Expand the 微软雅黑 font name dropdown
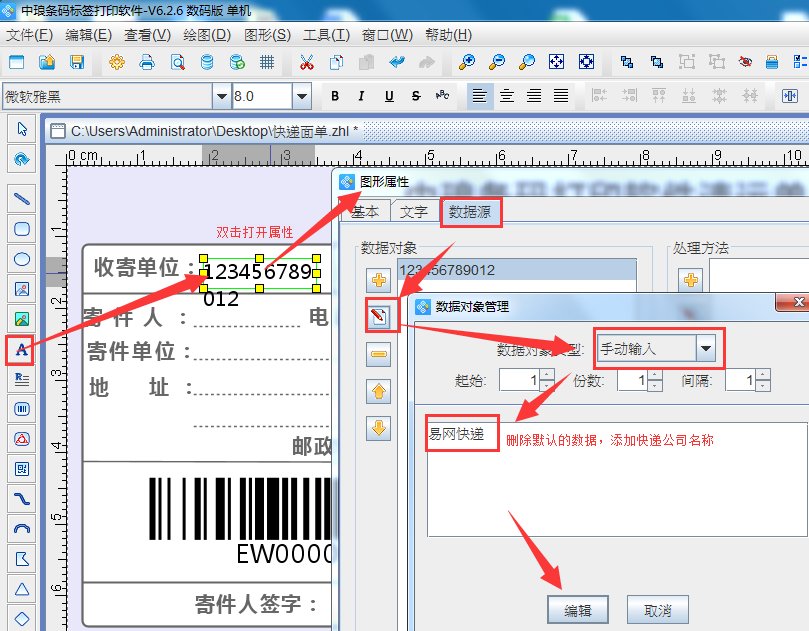This screenshot has width=809, height=631. pos(221,97)
